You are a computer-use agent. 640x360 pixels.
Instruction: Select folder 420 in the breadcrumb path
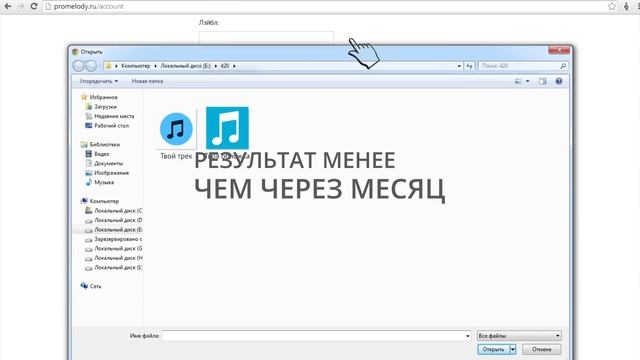tap(225, 66)
